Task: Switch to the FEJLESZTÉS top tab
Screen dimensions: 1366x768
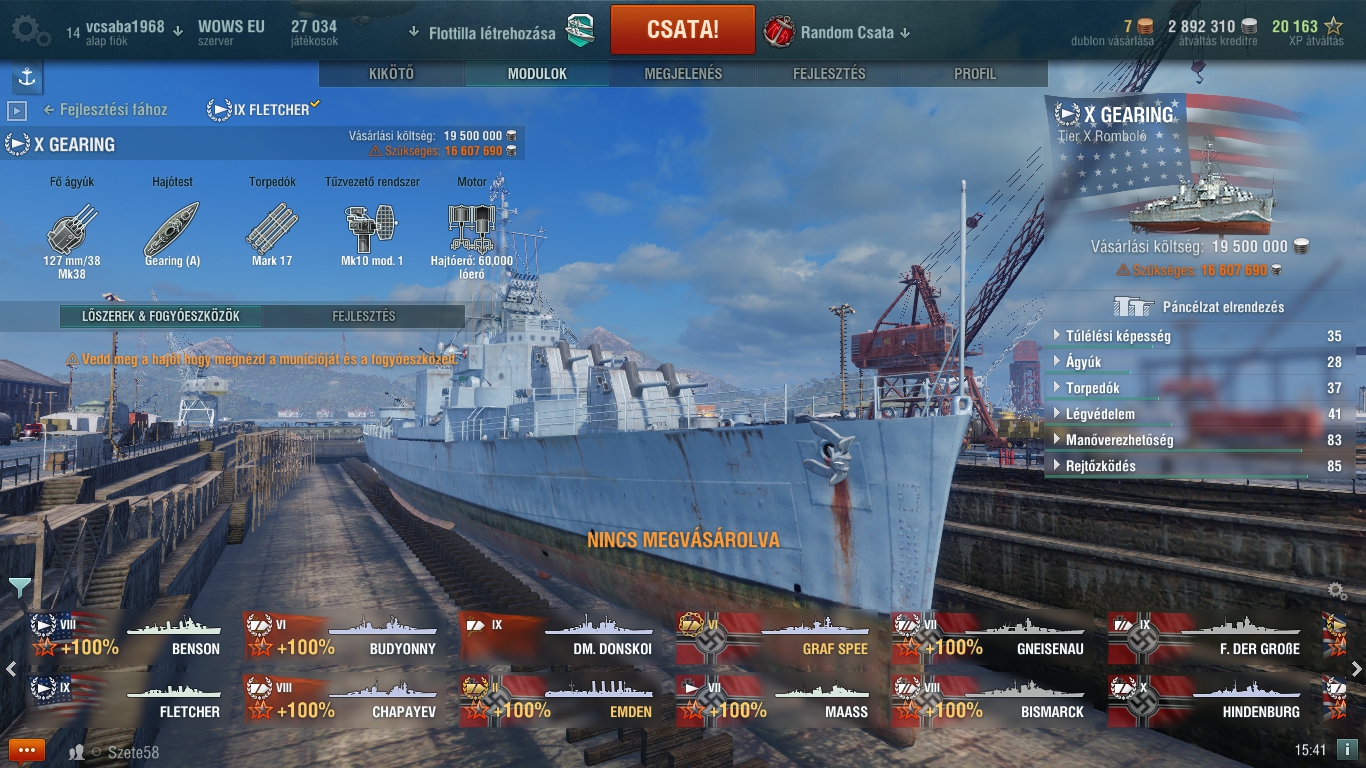Action: tap(829, 74)
